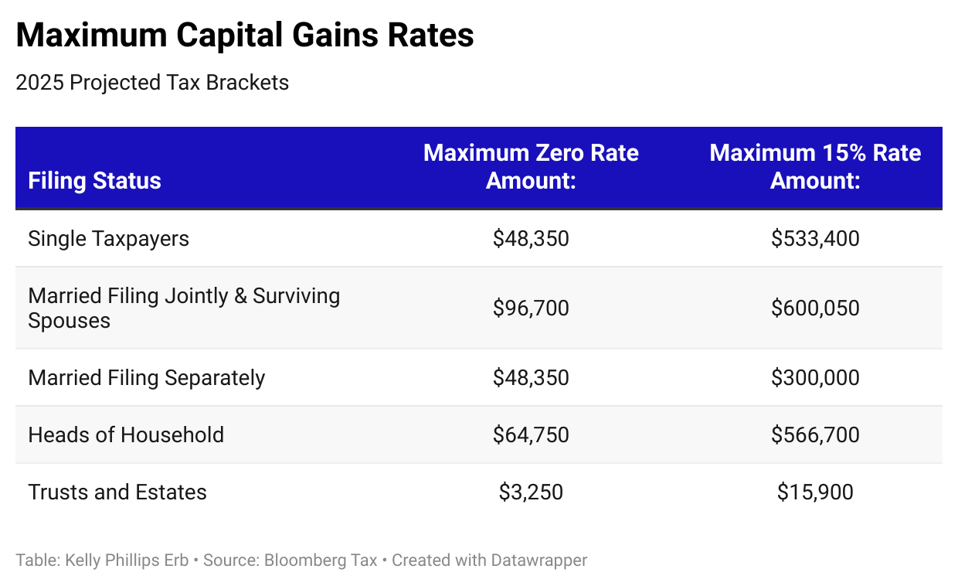Click the 'Single Taxpayers' row label
Screen dimensions: 958x586
click(108, 239)
